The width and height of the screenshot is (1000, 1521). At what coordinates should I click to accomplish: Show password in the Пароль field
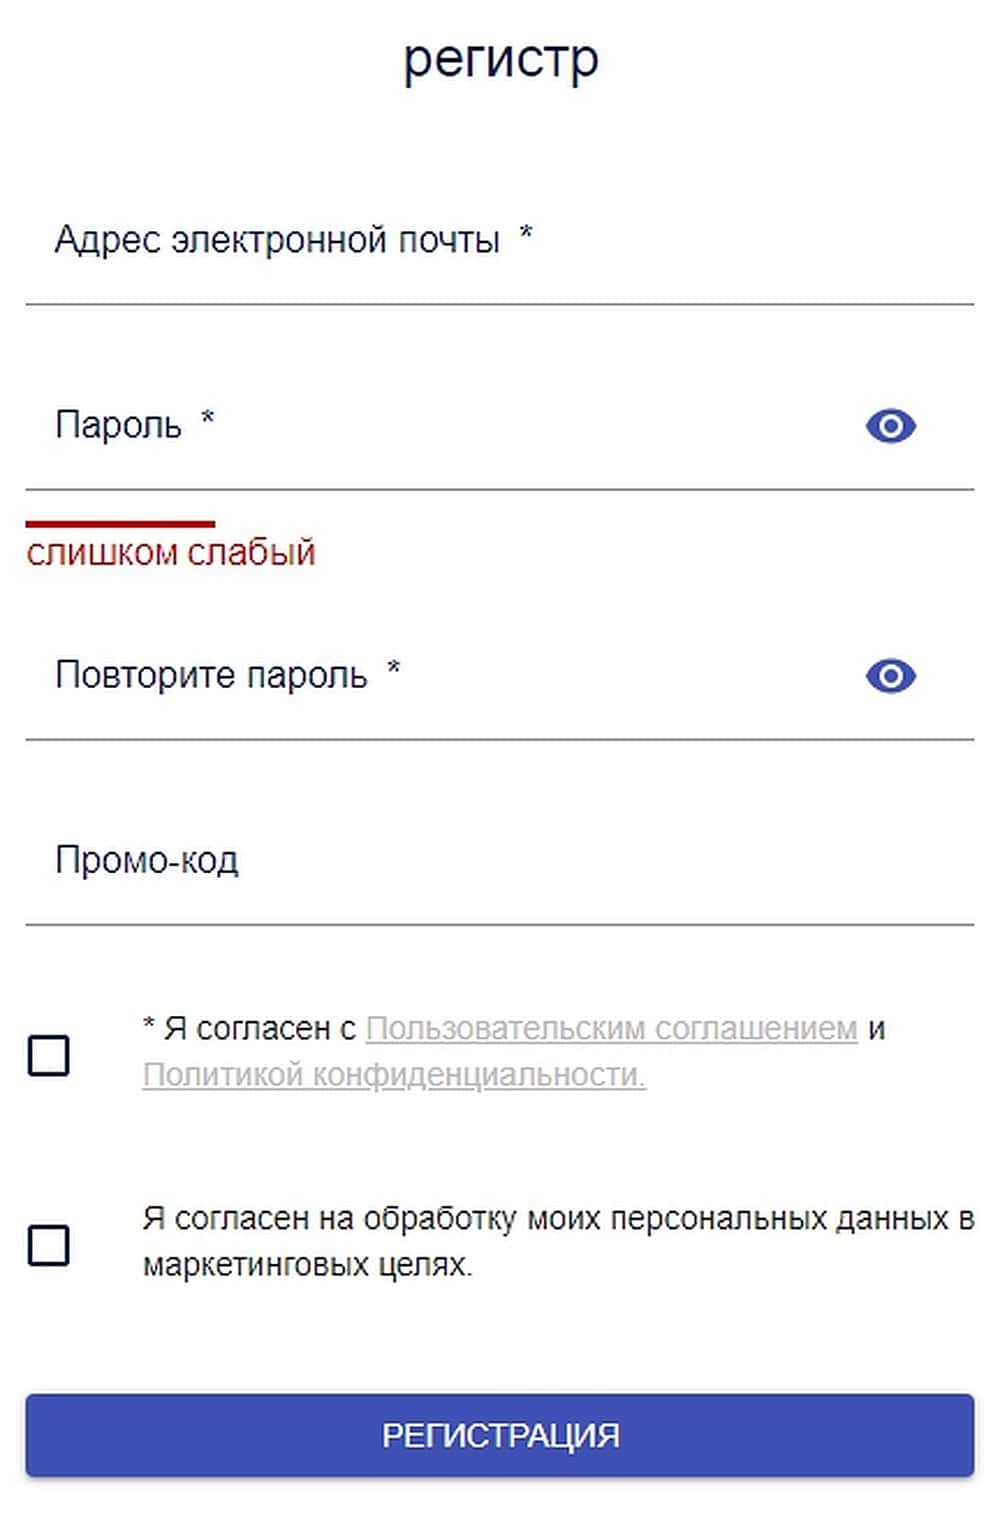click(x=890, y=427)
